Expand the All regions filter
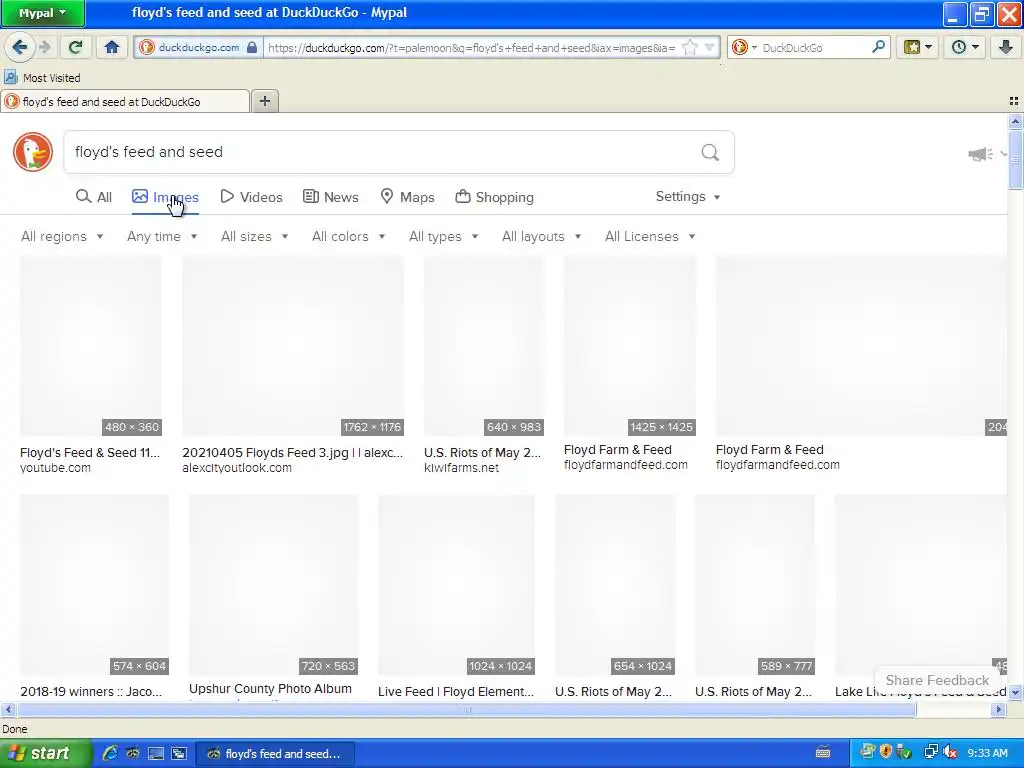This screenshot has height=768, width=1024. (x=62, y=236)
